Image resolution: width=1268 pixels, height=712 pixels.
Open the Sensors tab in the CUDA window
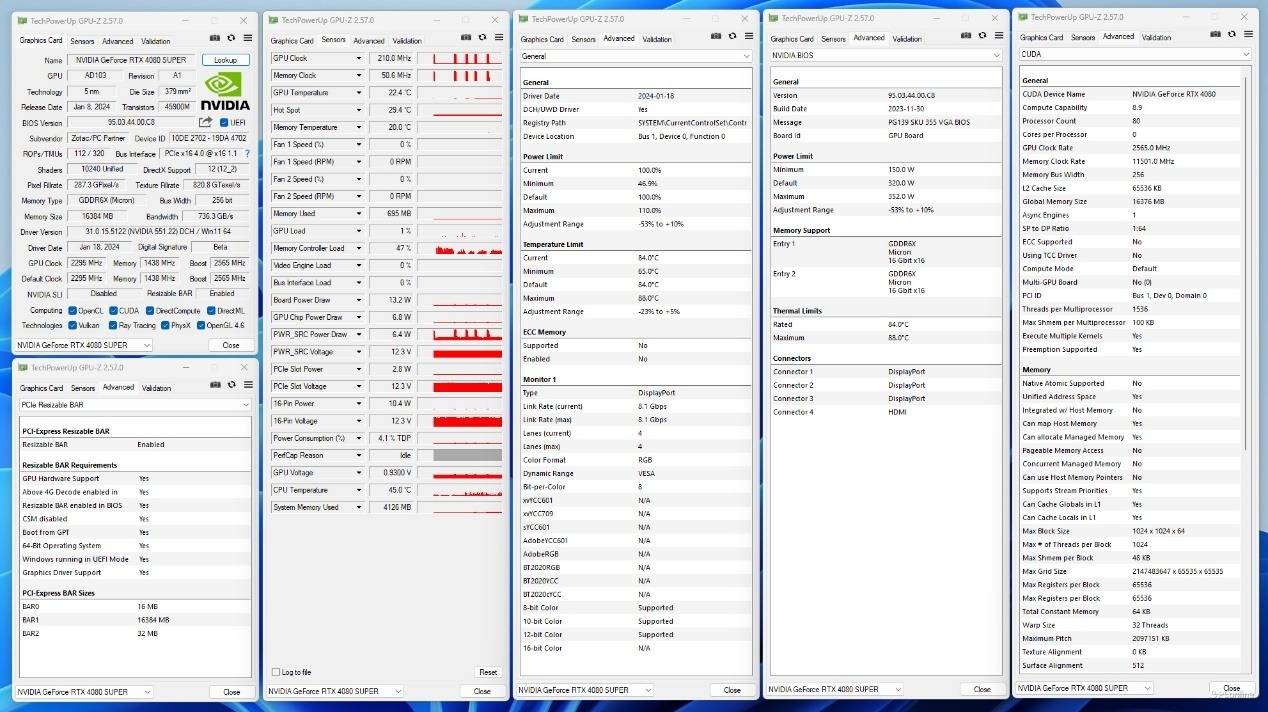pyautogui.click(x=1083, y=37)
